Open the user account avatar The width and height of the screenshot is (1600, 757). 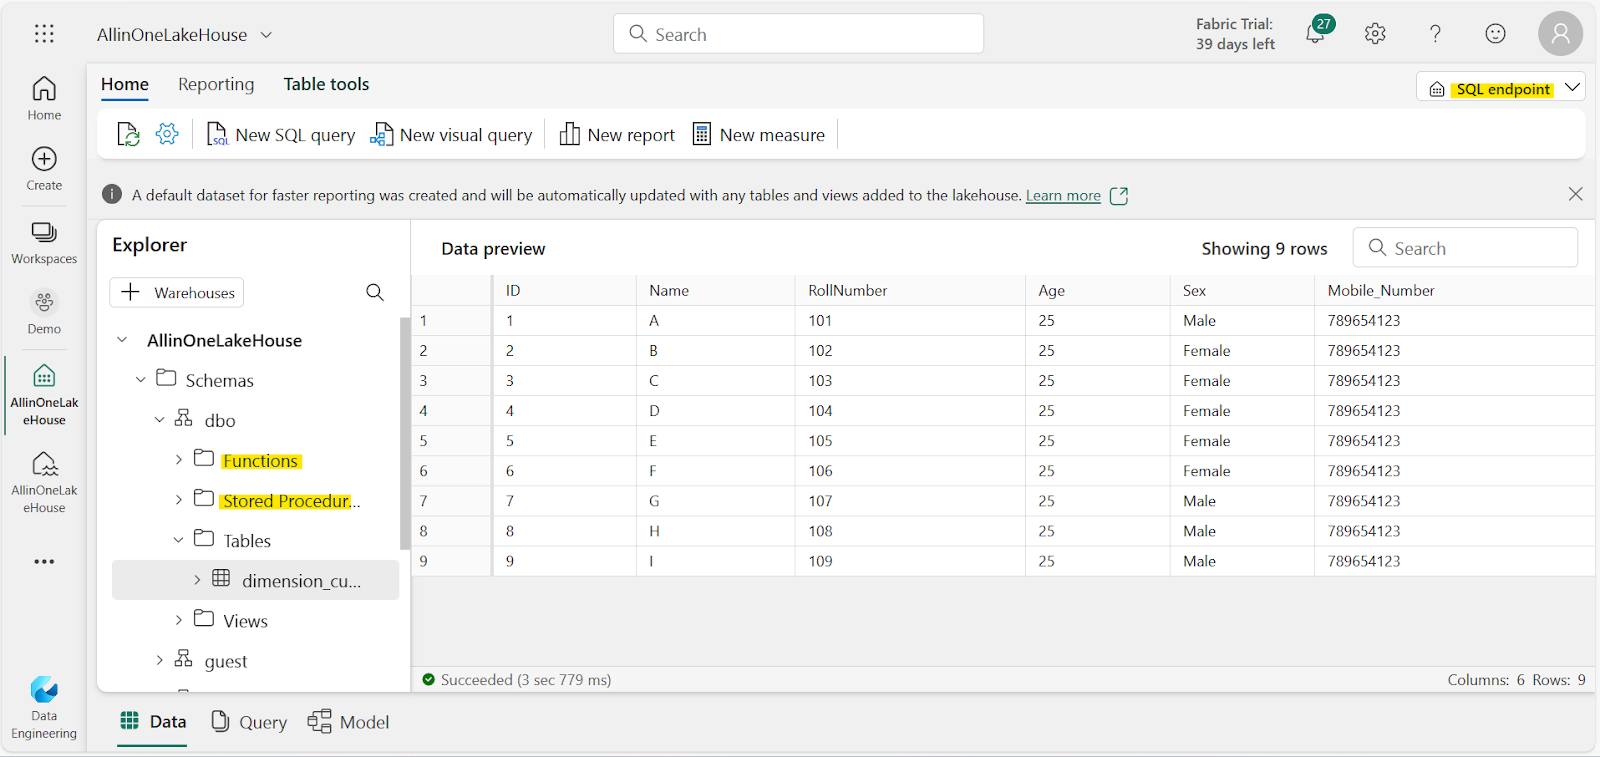tap(1560, 34)
